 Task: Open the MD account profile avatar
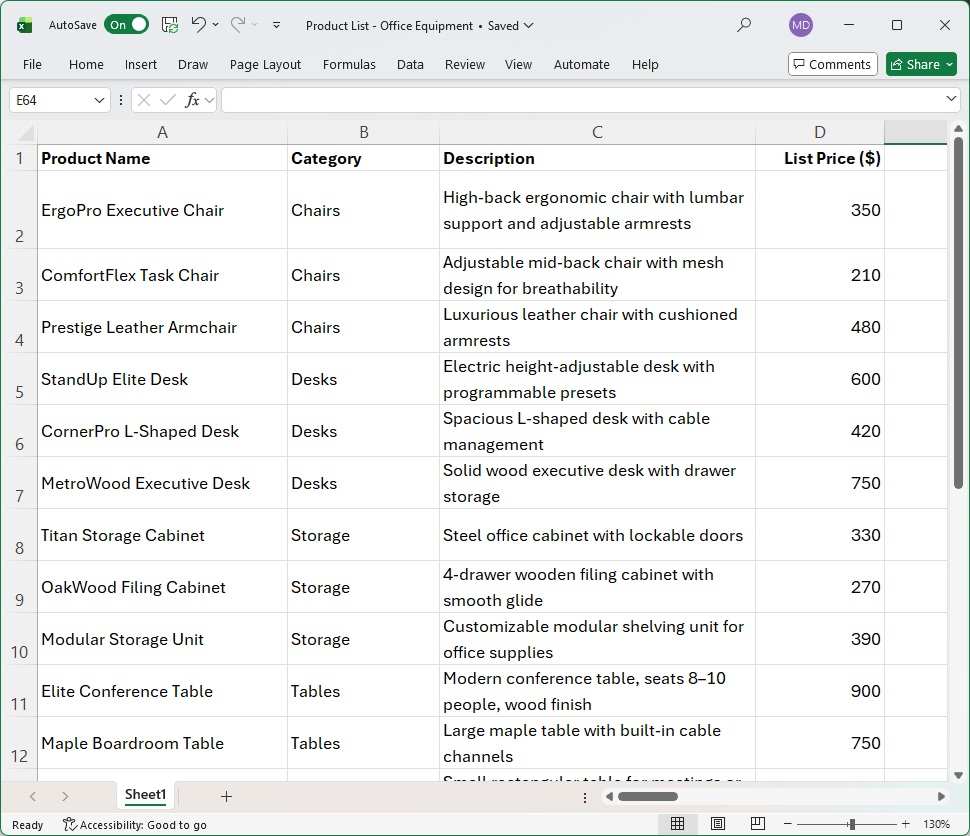tap(800, 25)
